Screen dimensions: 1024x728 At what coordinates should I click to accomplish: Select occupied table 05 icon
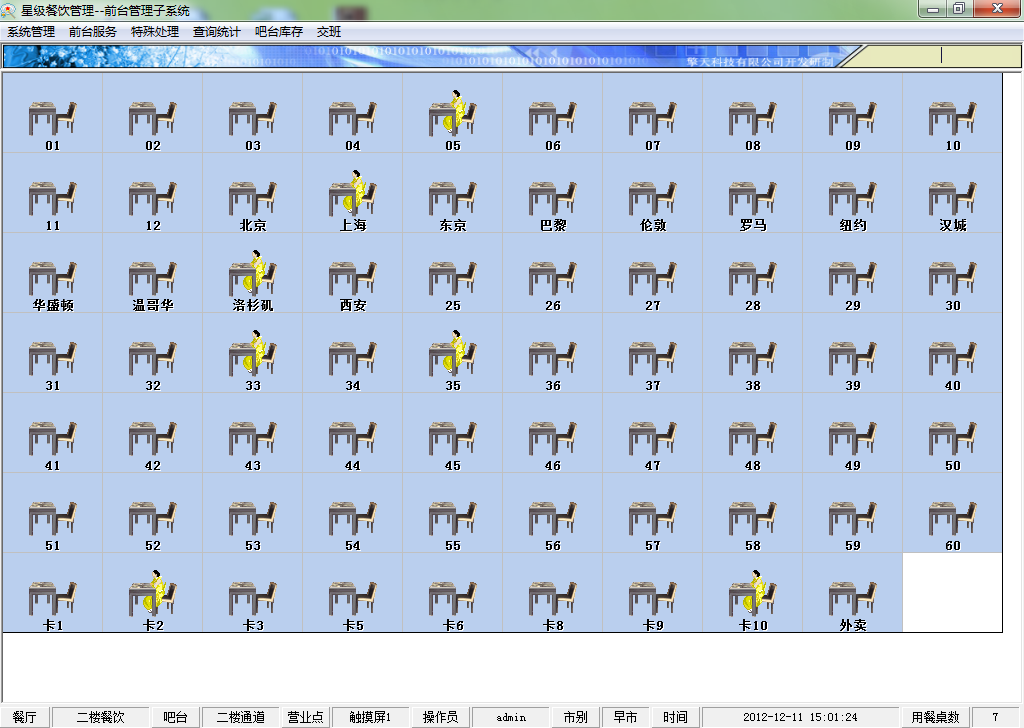(453, 114)
